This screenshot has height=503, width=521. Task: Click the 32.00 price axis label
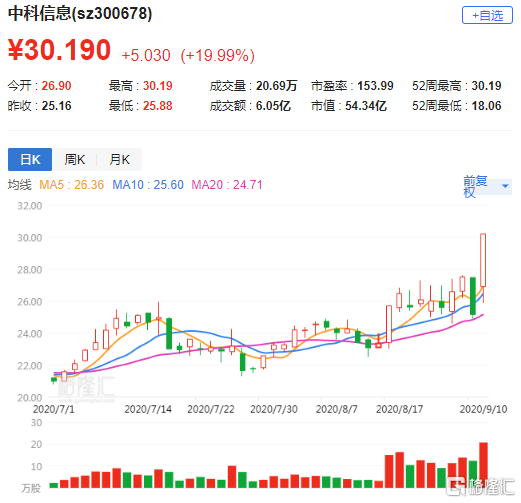[x=30, y=206]
